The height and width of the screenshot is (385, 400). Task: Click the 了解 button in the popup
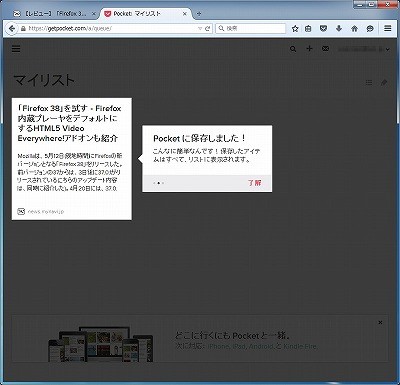(x=255, y=183)
